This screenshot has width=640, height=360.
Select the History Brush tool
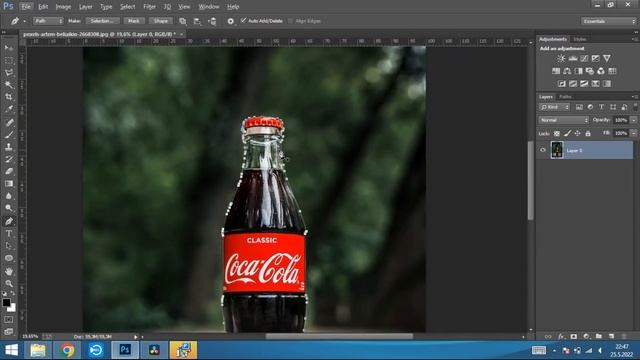click(9, 159)
